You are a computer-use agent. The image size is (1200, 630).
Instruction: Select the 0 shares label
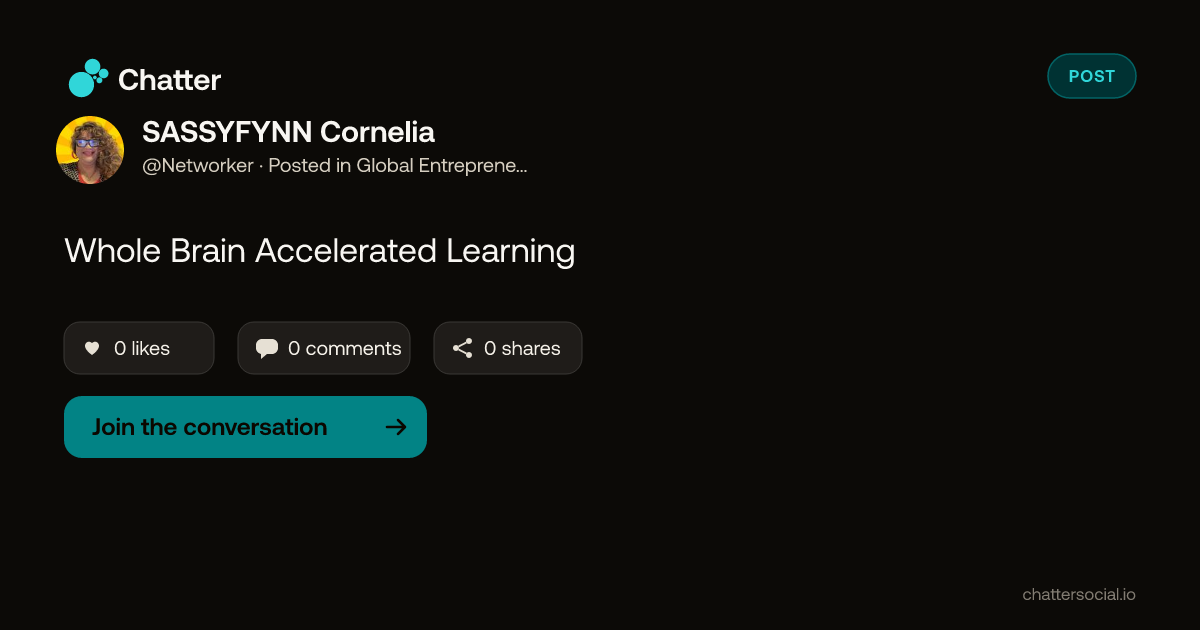click(522, 348)
